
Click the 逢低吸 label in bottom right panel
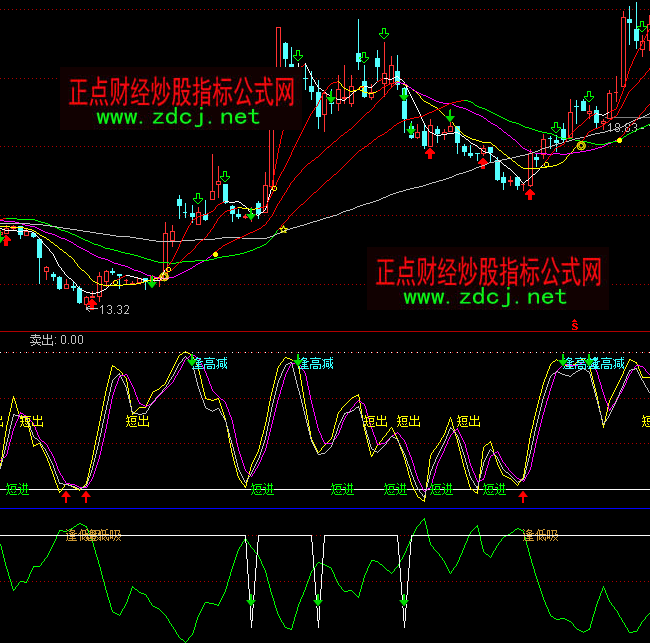pyautogui.click(x=546, y=536)
